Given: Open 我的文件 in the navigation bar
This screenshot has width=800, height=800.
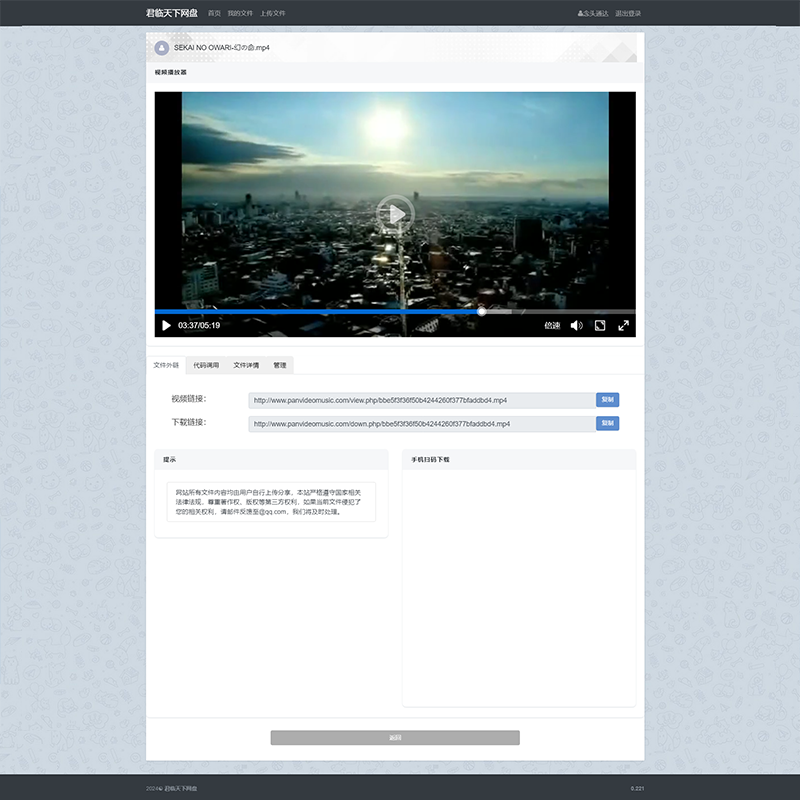Looking at the screenshot, I should tap(240, 14).
